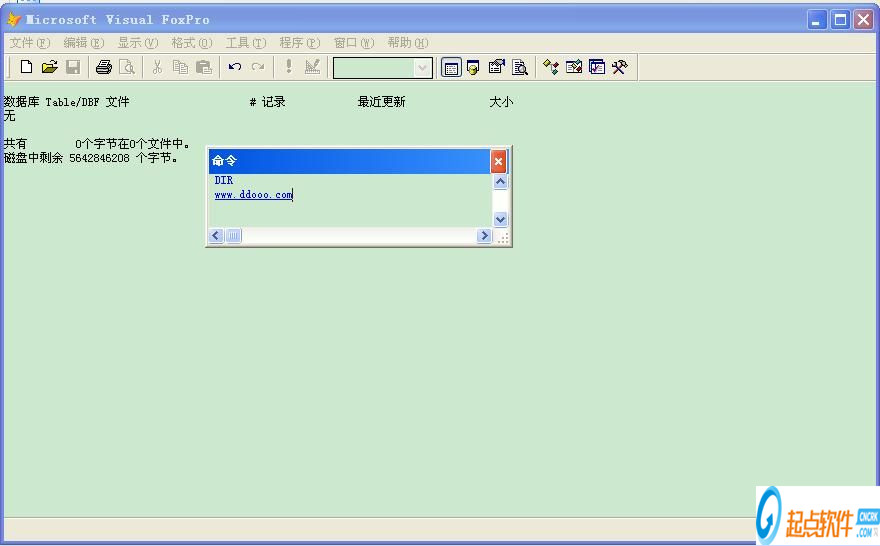Click the Paste clipboard icon
Screen dimensions: 880x546
coord(204,67)
